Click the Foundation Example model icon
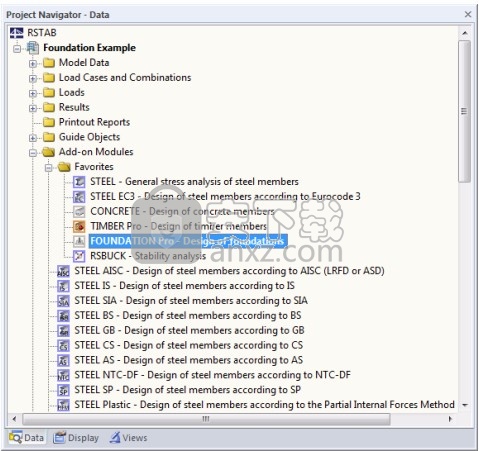Image resolution: width=479 pixels, height=451 pixels. coord(33,48)
